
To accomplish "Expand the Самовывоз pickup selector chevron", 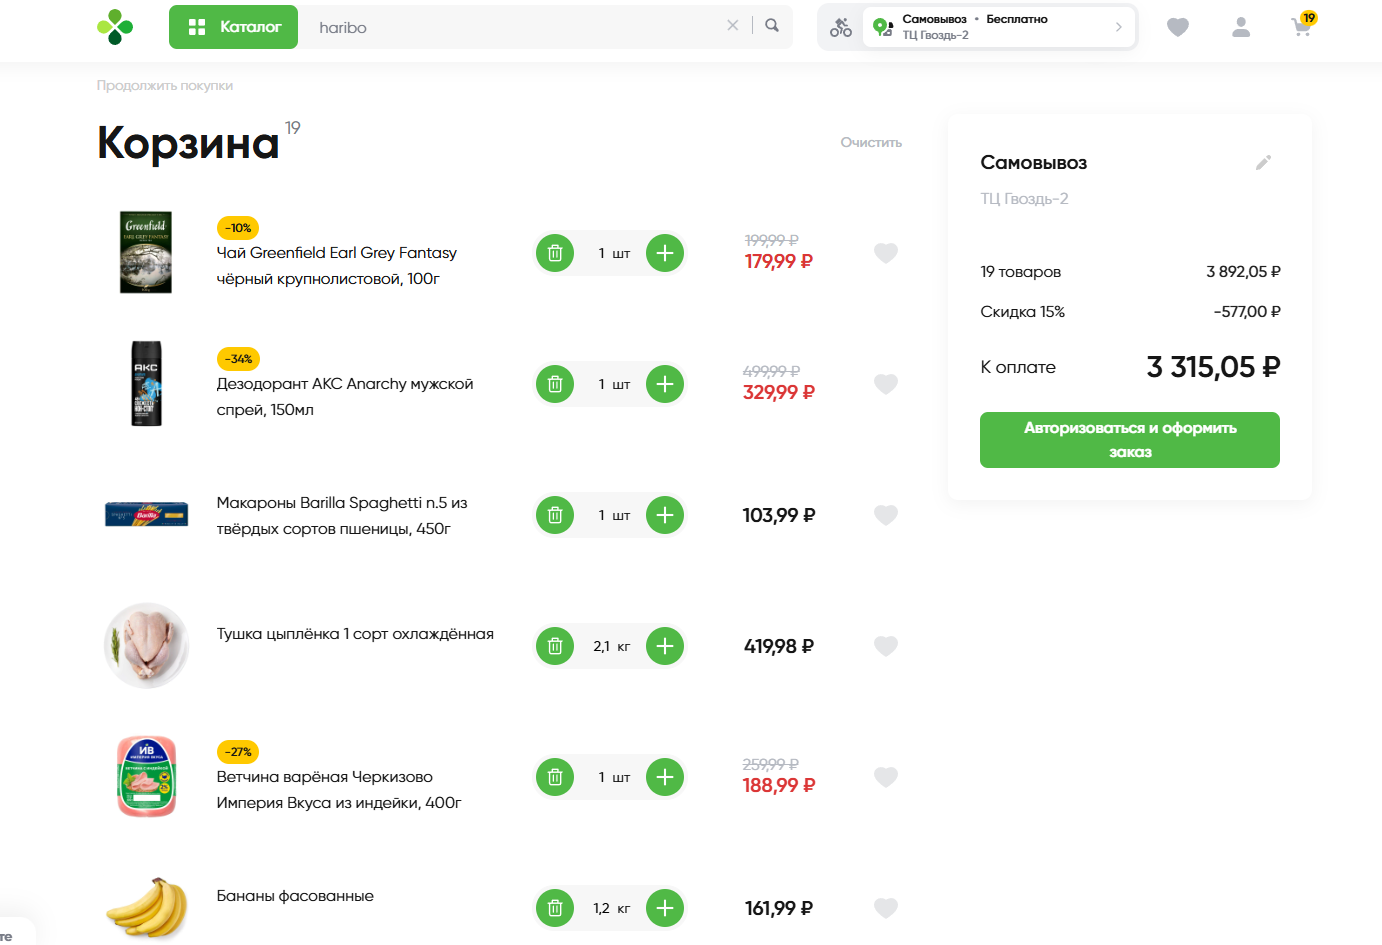I will click(1118, 27).
